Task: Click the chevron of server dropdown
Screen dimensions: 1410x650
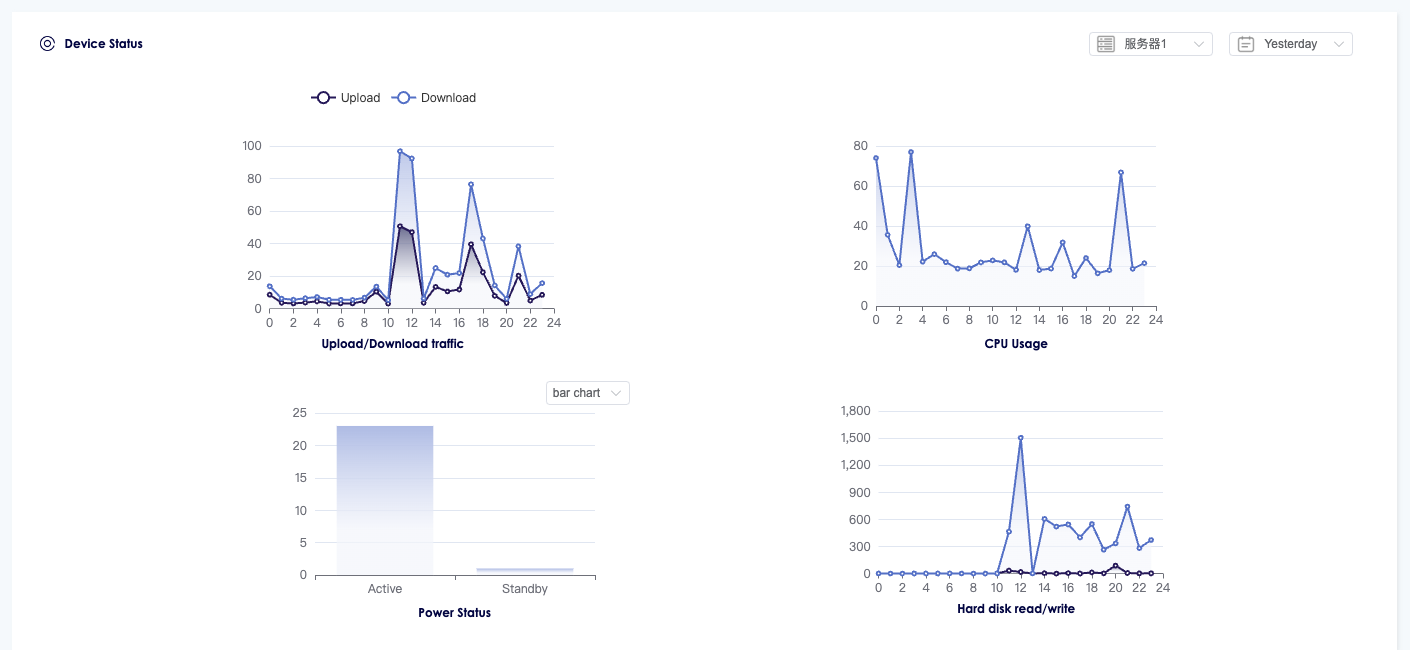Action: (x=1198, y=44)
